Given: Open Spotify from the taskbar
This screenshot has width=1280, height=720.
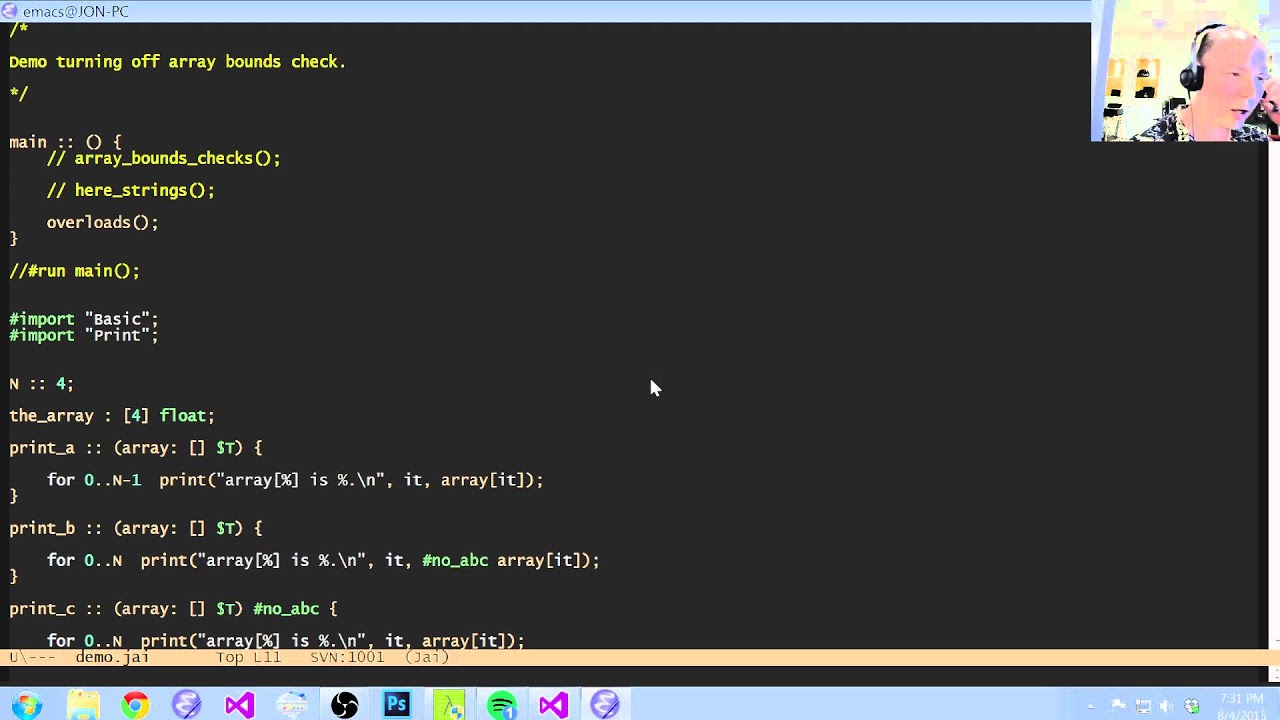Looking at the screenshot, I should coord(501,705).
